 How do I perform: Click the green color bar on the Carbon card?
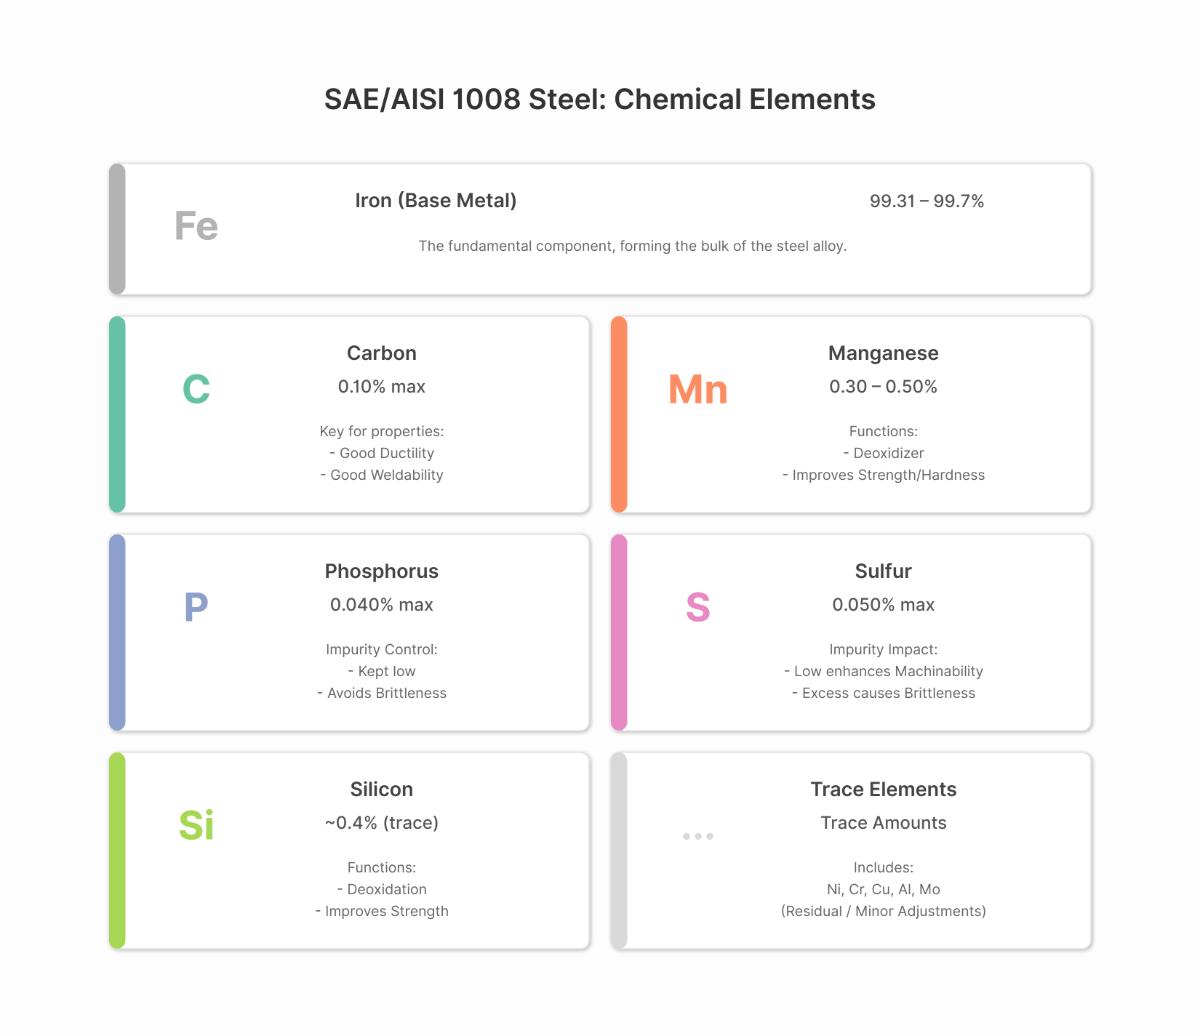[117, 414]
